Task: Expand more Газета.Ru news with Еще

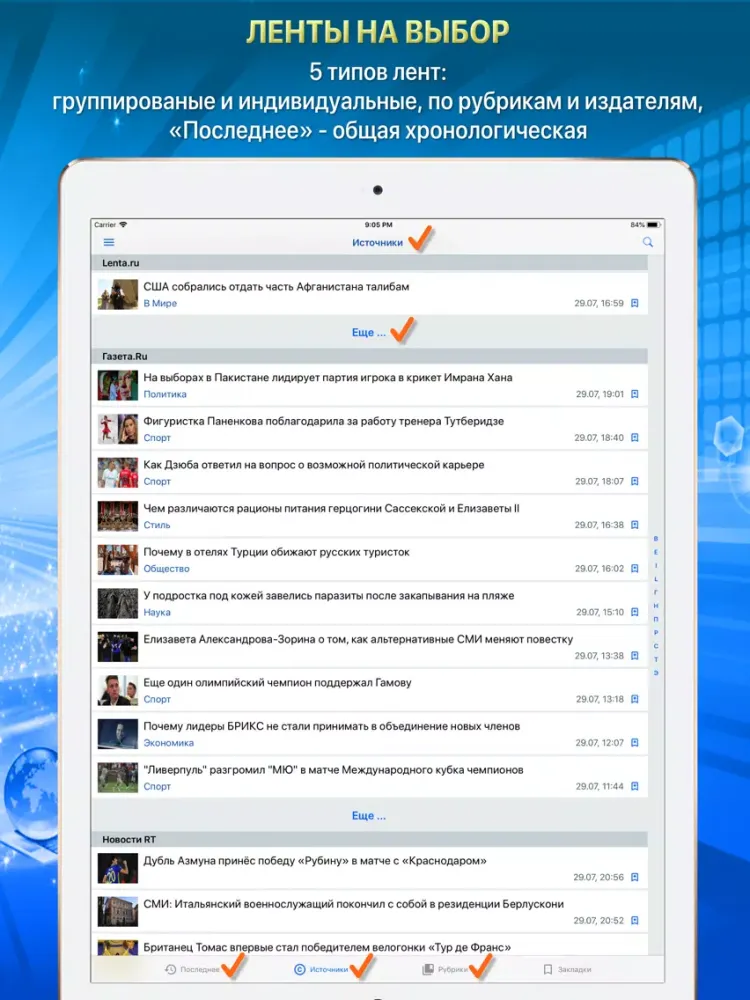Action: point(369,816)
